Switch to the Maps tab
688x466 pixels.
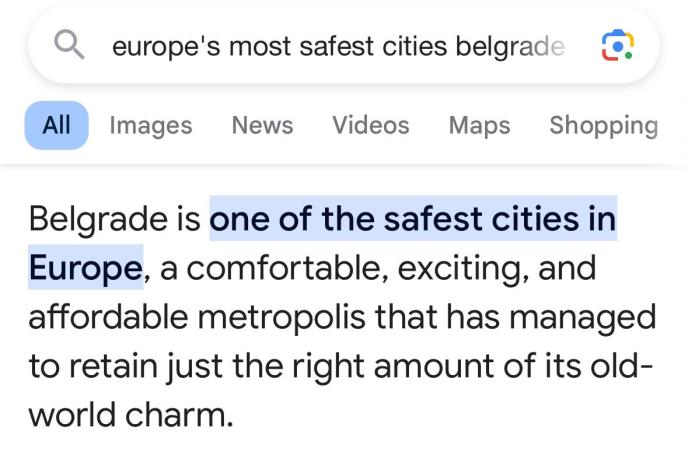tap(479, 125)
